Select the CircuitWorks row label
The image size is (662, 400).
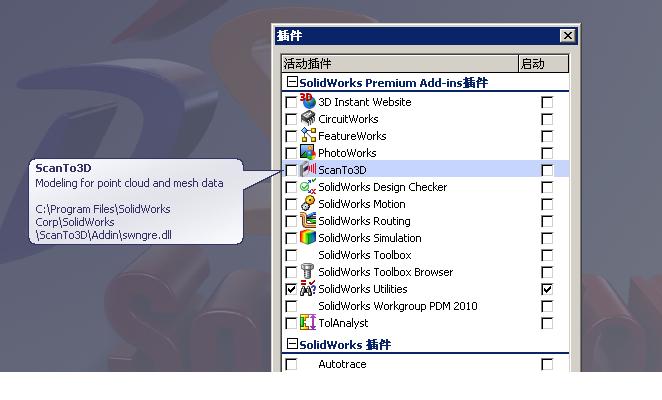(x=348, y=119)
